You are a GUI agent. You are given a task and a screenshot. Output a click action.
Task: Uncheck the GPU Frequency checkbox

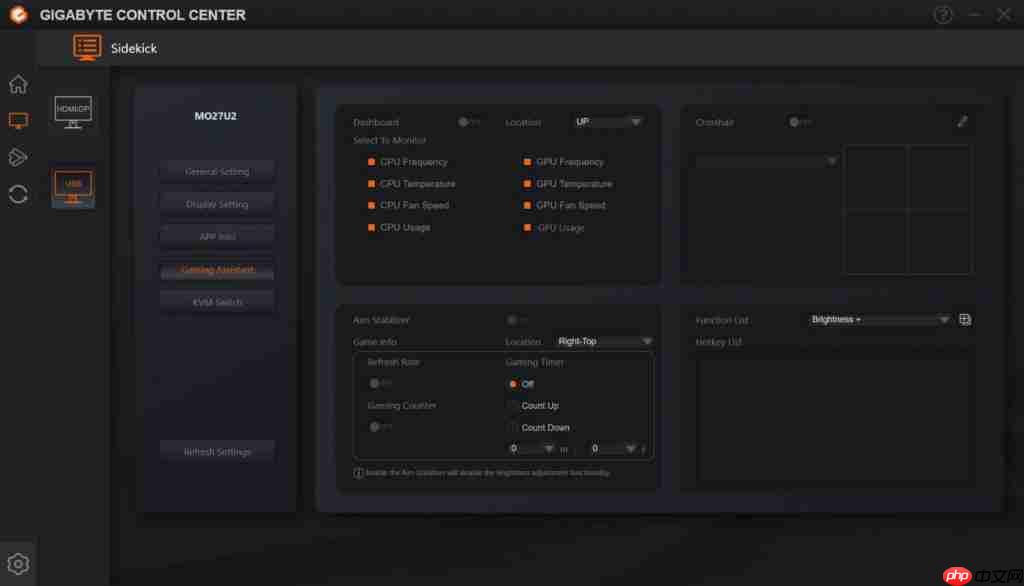pos(527,162)
